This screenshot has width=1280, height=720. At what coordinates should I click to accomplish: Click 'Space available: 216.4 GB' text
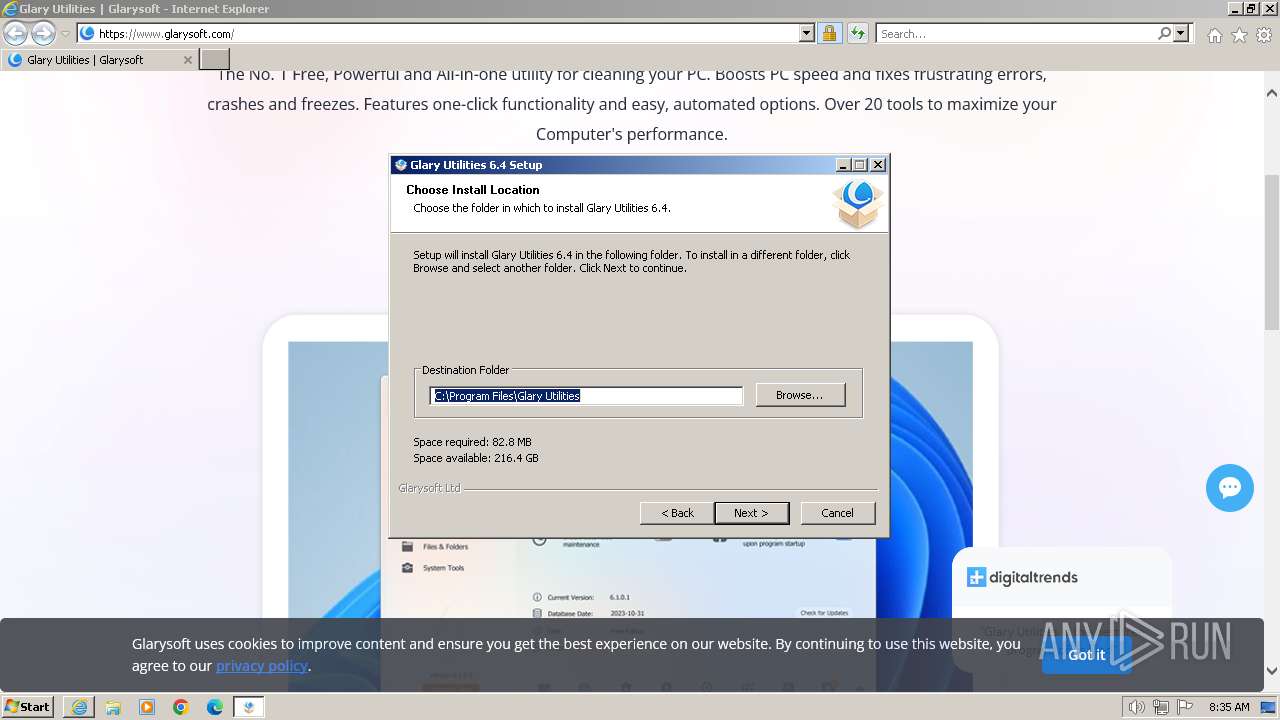pyautogui.click(x=476, y=458)
